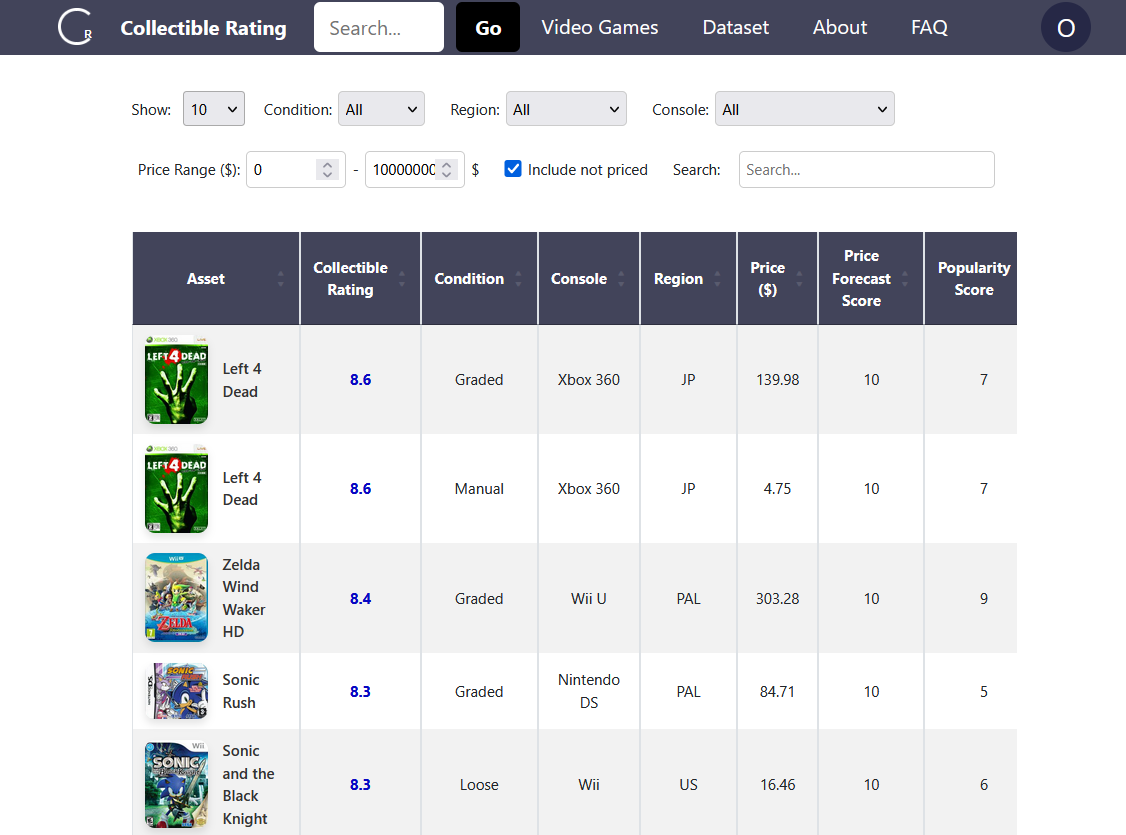Click Collectible Rating site title
1126x835 pixels.
pos(203,28)
